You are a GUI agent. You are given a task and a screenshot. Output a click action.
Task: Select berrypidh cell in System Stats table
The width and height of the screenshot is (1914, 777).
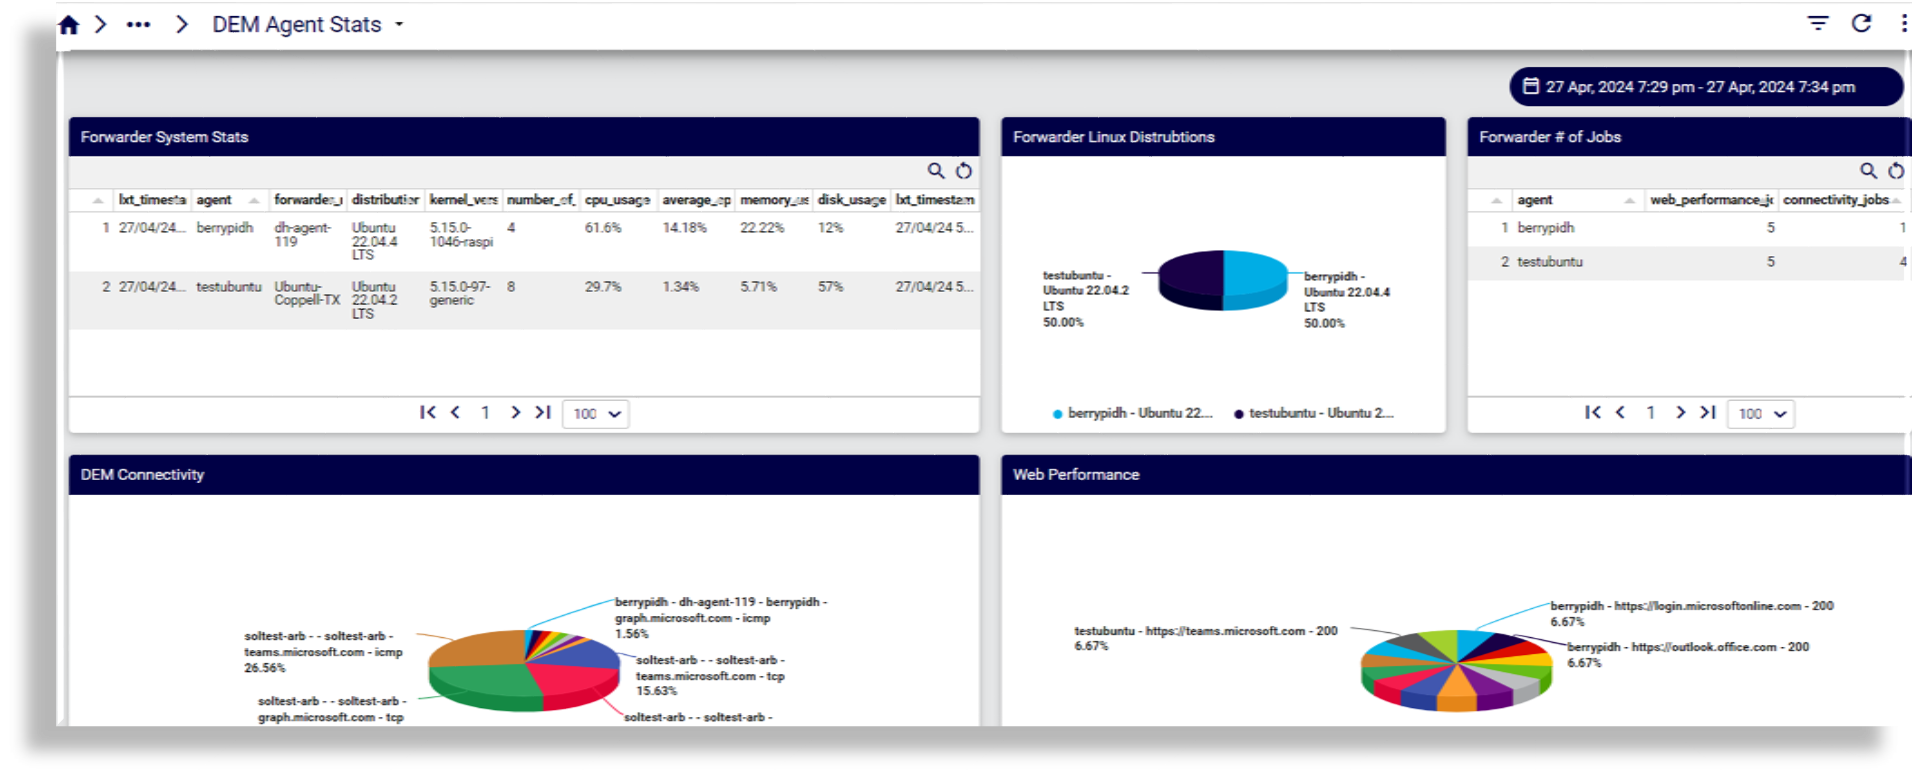(225, 228)
